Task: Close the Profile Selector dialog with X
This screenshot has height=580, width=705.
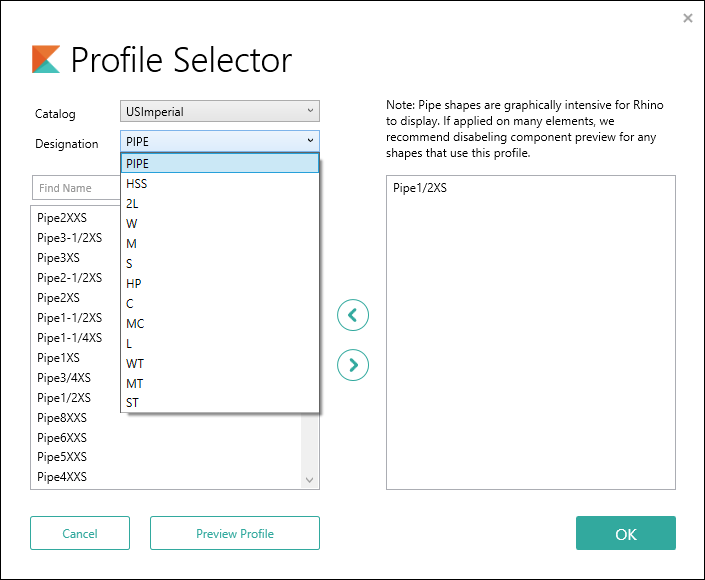Action: (x=688, y=18)
